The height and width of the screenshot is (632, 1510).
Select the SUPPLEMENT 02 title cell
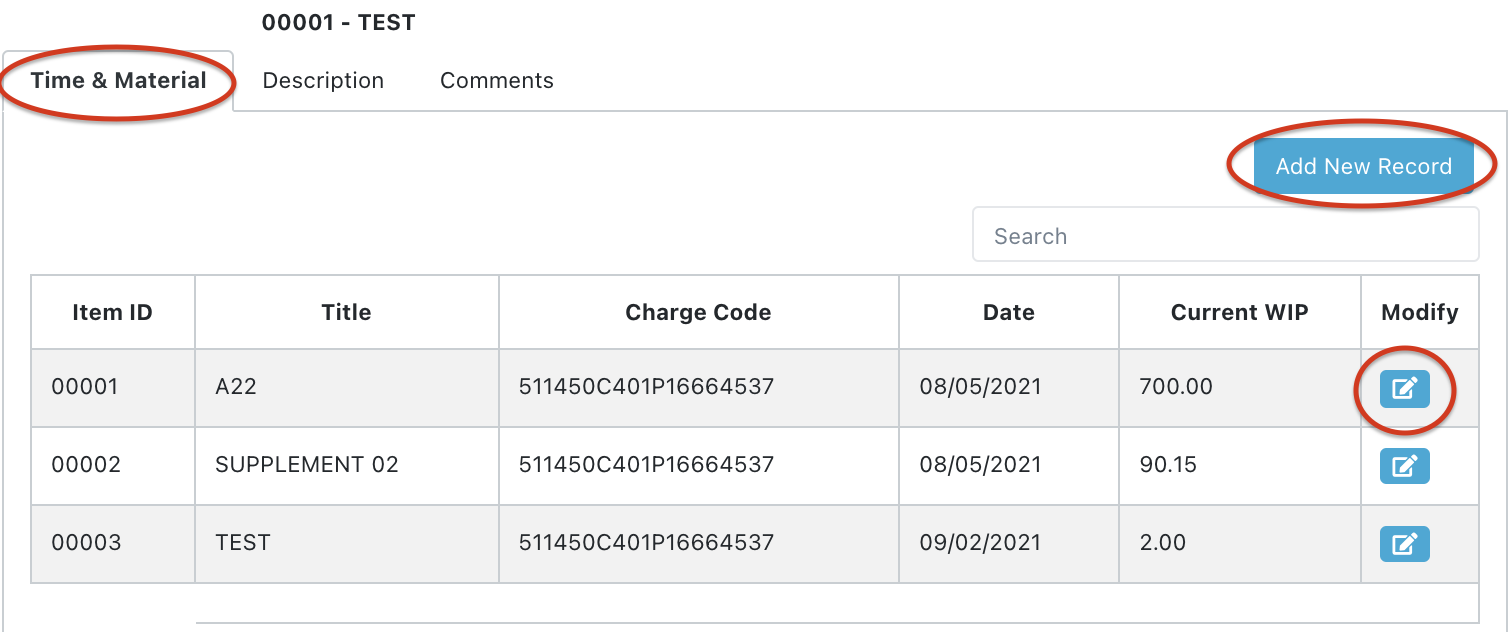click(307, 465)
